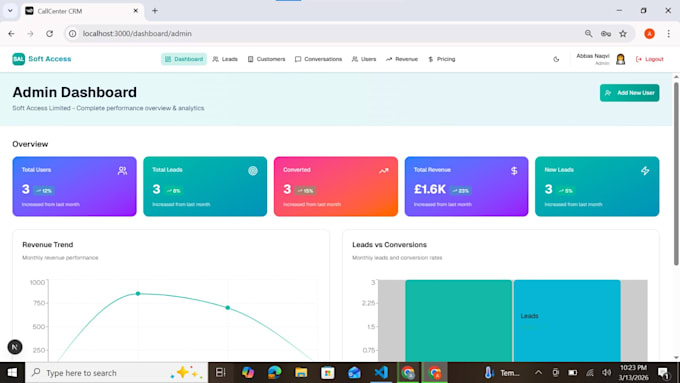The height and width of the screenshot is (383, 680).
Task: Click the Total Users card people icon
Action: point(122,170)
